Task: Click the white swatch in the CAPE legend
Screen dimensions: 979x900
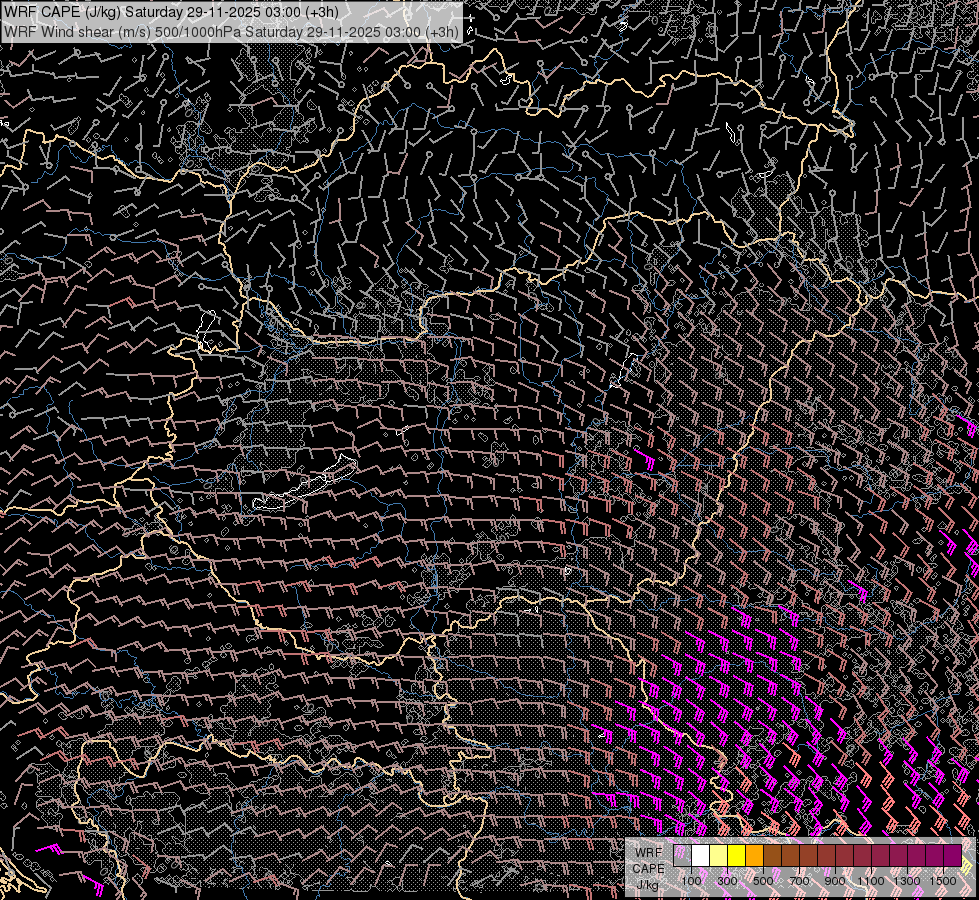Action: (701, 856)
